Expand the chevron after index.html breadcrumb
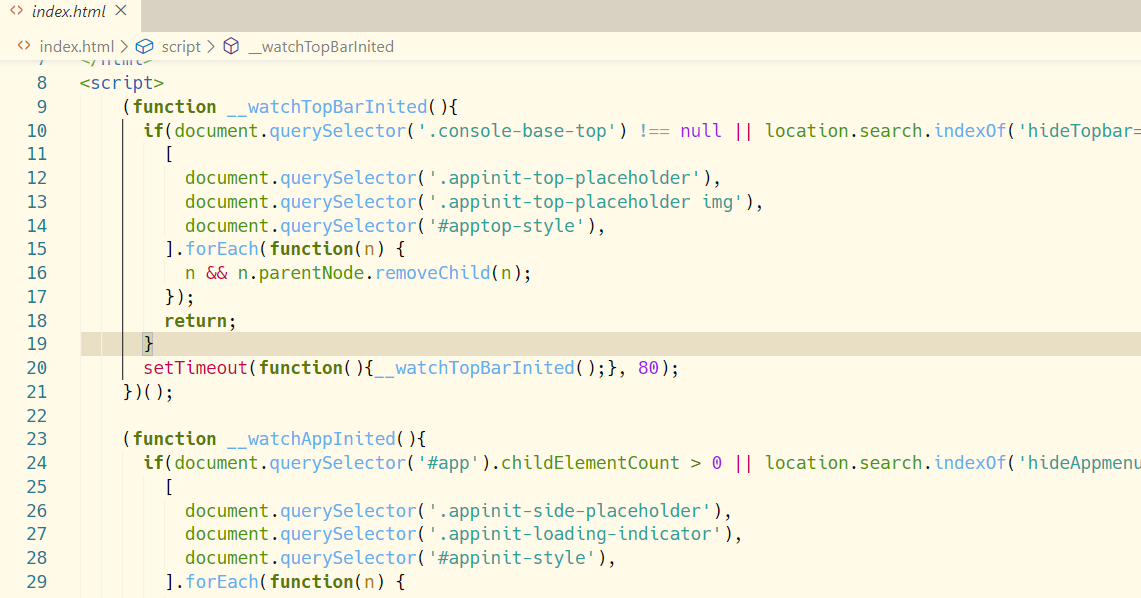The image size is (1141, 598). [x=124, y=47]
